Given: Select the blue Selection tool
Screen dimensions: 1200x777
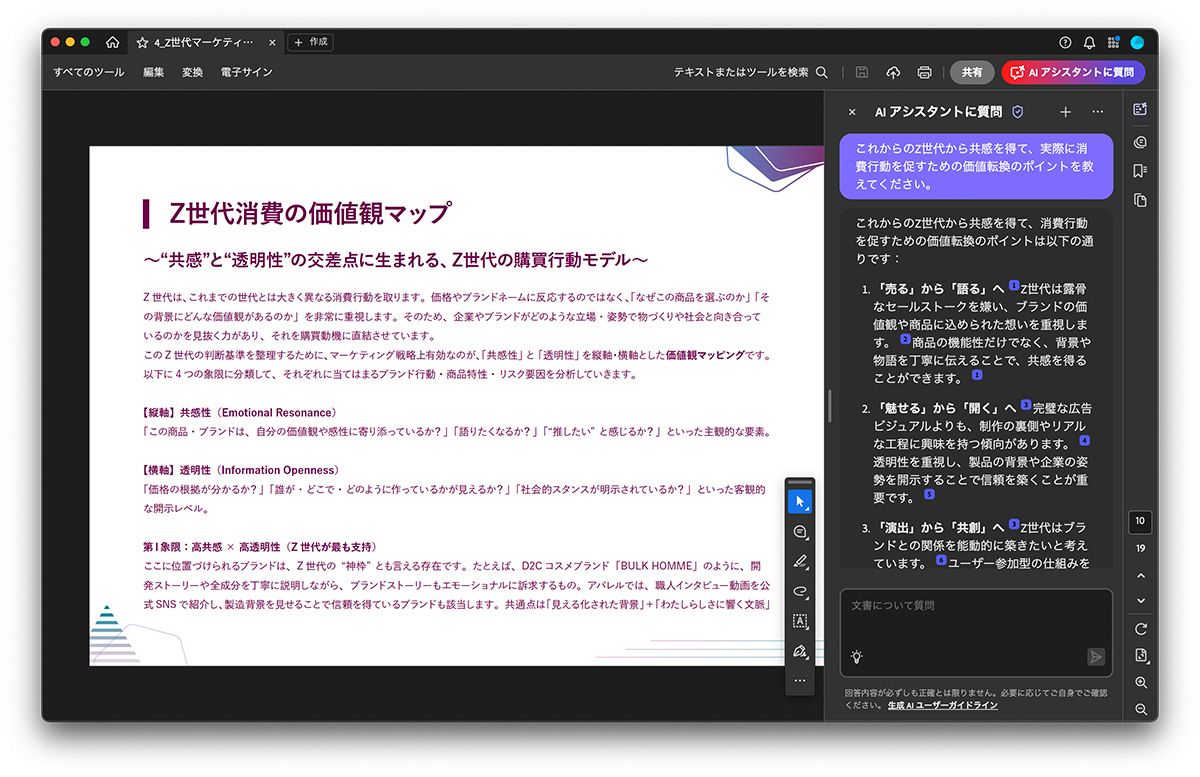Looking at the screenshot, I should coord(800,500).
